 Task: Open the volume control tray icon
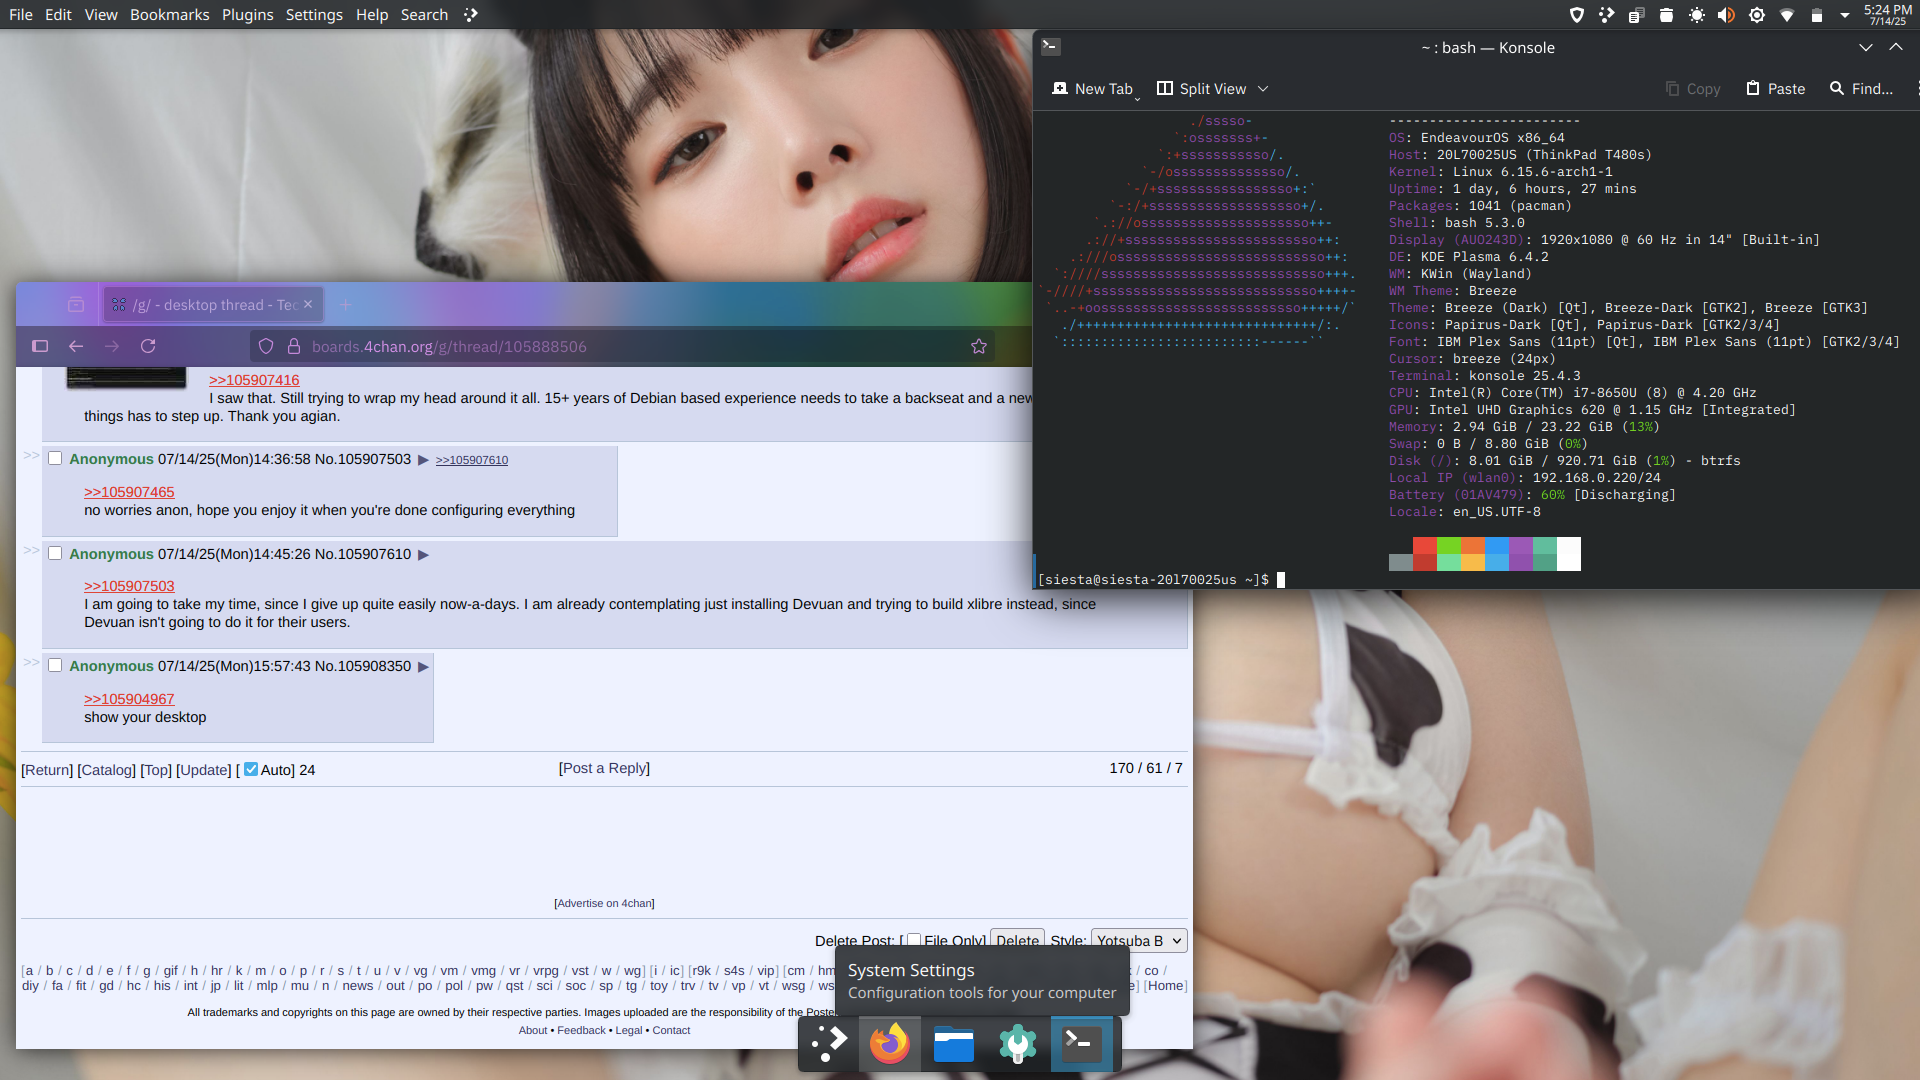pyautogui.click(x=1726, y=15)
